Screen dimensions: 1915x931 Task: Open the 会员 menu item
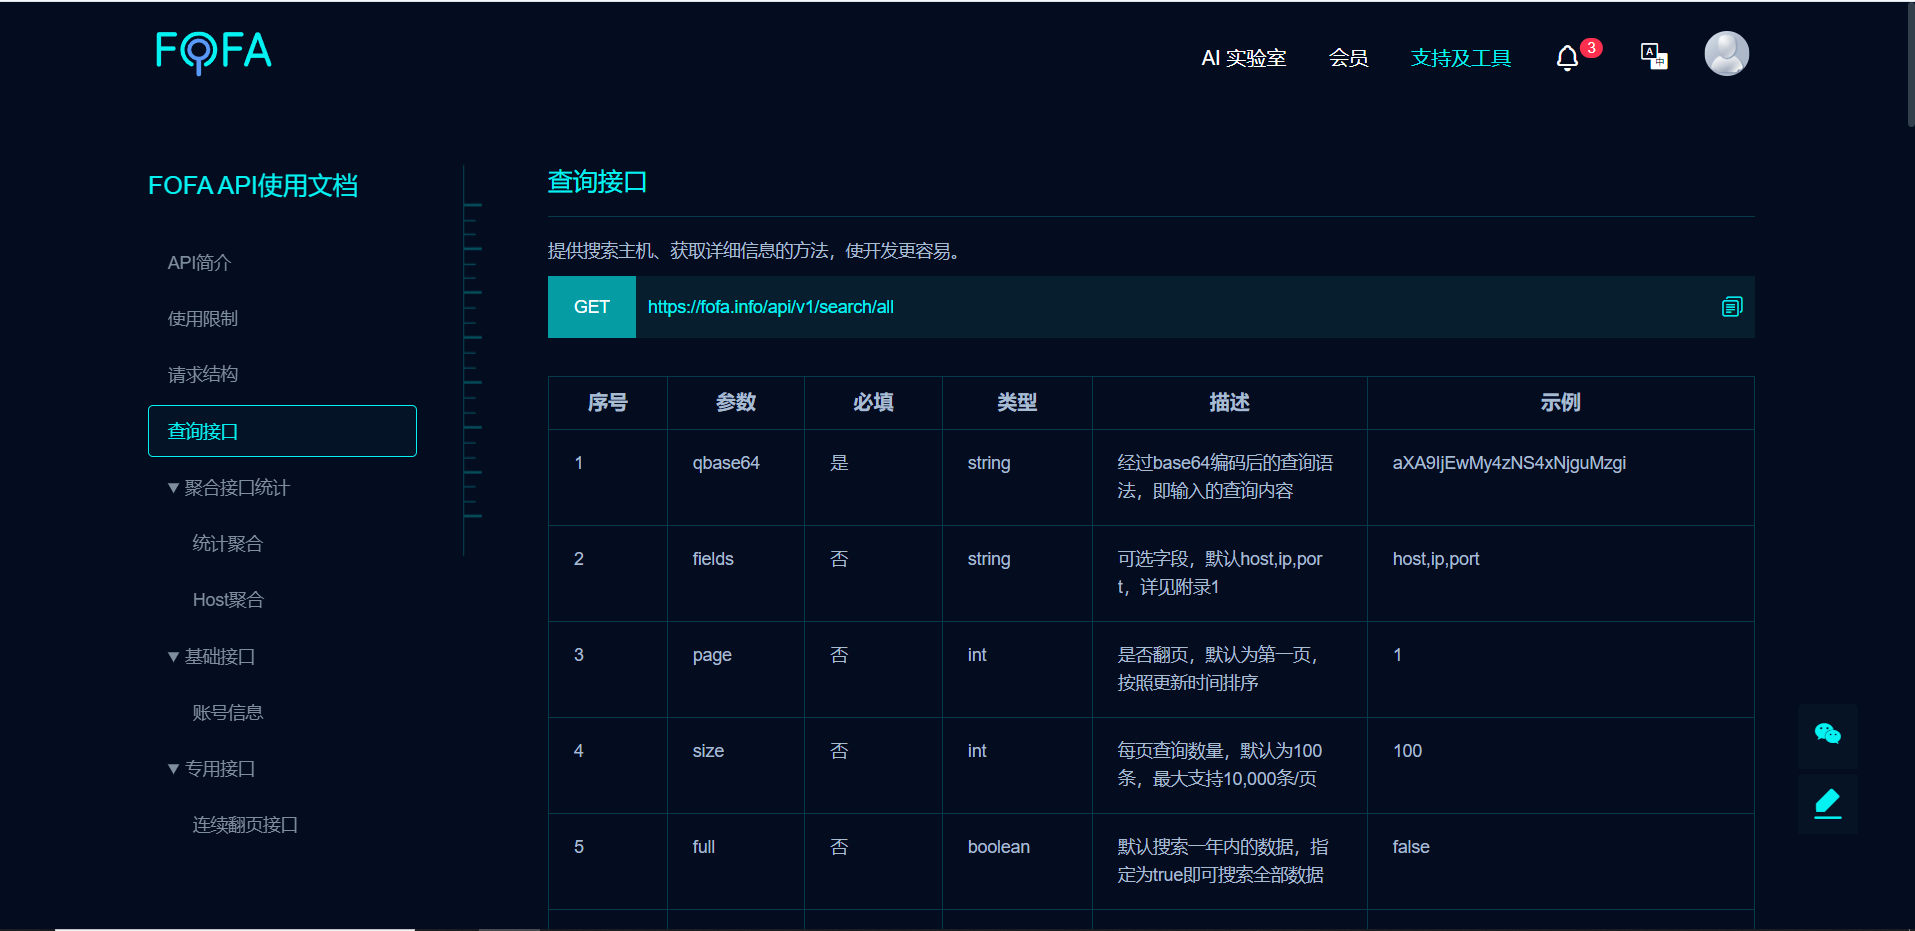(x=1348, y=58)
